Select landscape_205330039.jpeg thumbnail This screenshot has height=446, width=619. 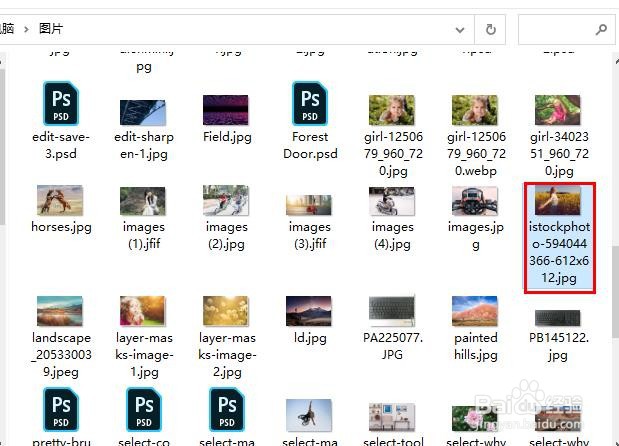coord(60,311)
